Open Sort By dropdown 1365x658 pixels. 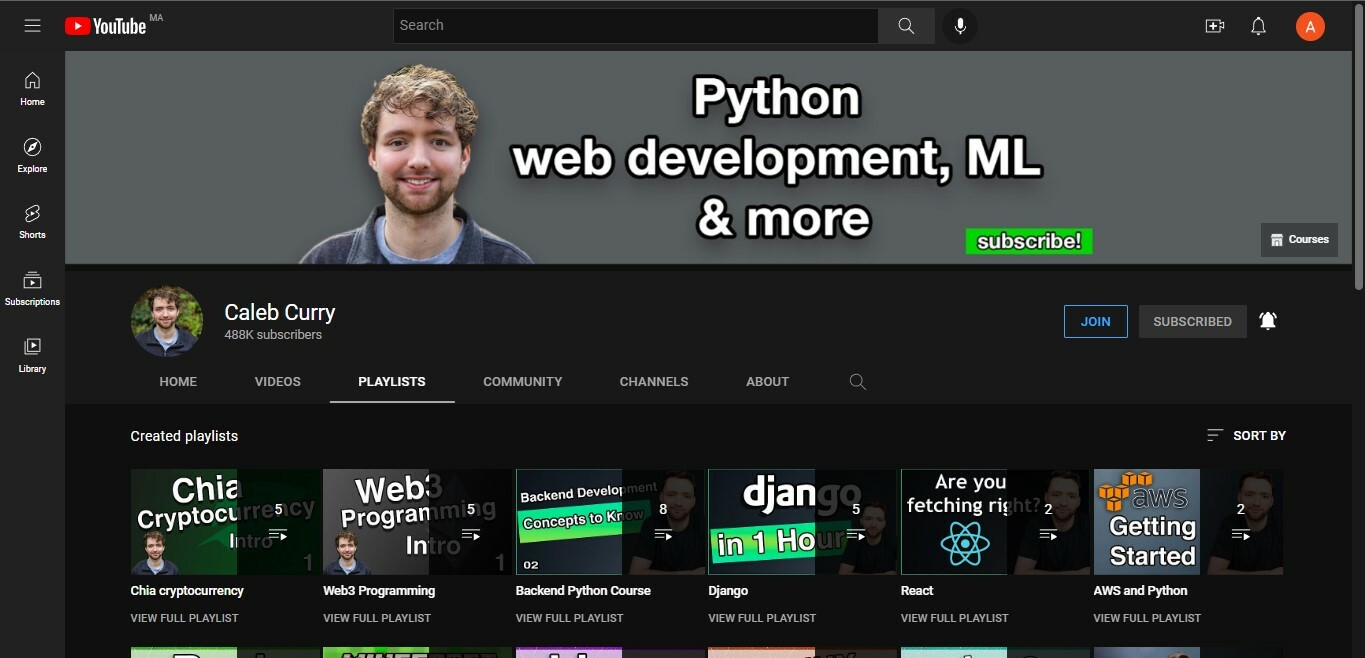pyautogui.click(x=1246, y=435)
